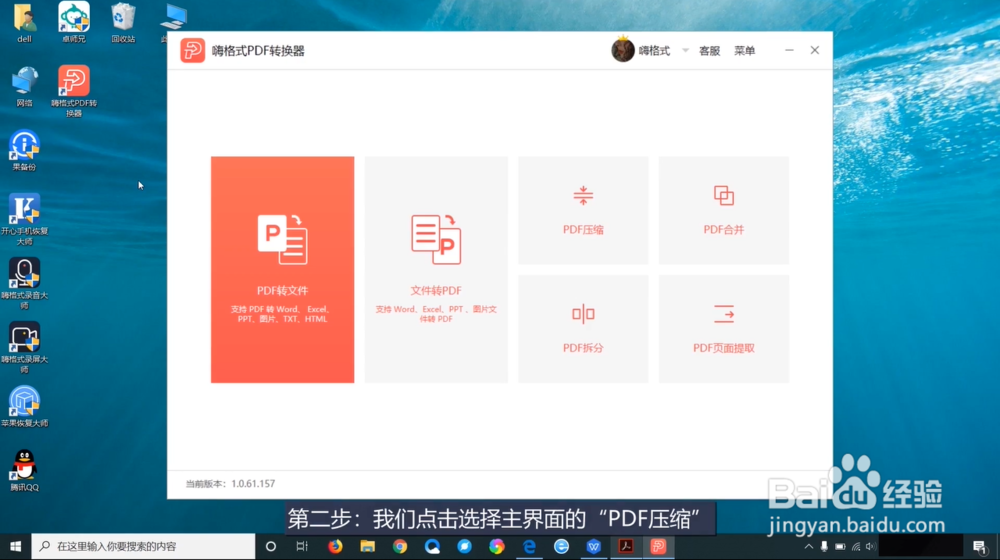Image resolution: width=1000 pixels, height=560 pixels.
Task: Open 客服 customer service
Action: (709, 51)
